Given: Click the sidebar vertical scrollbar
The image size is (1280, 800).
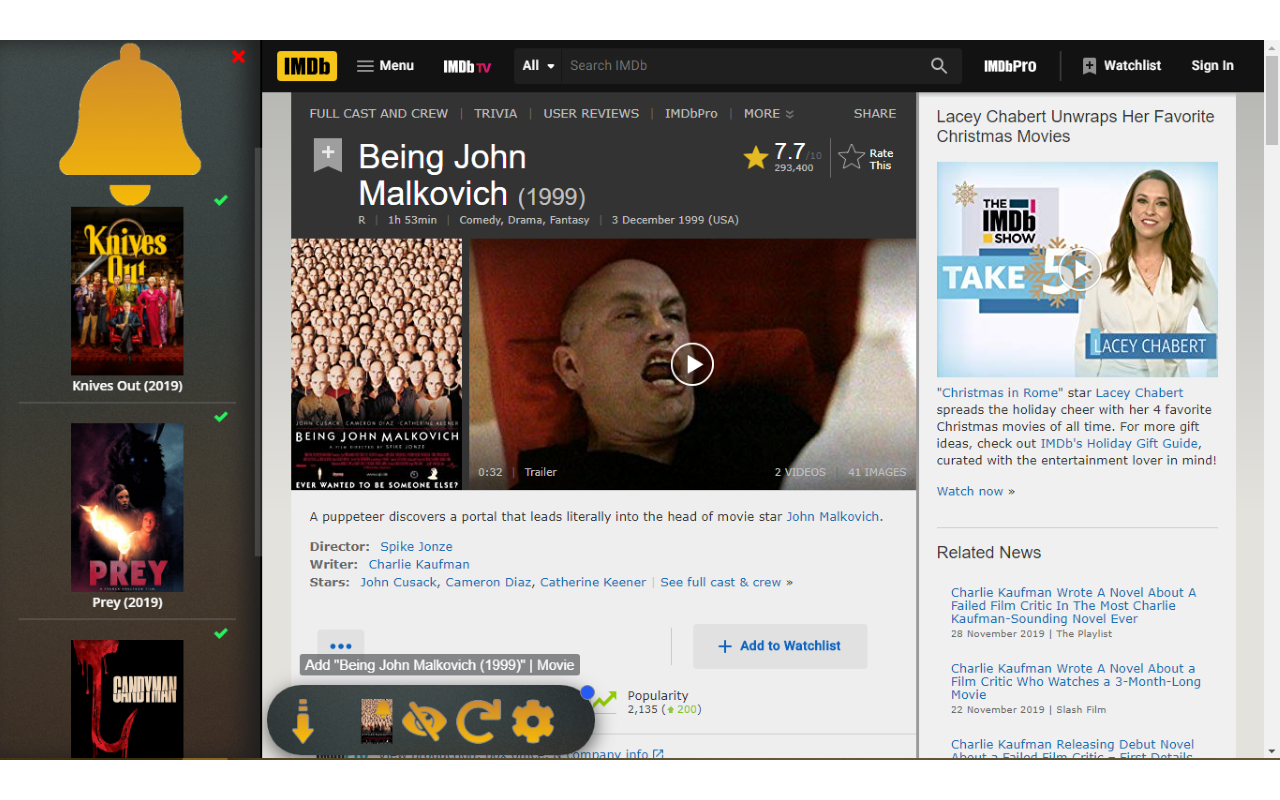Looking at the screenshot, I should pyautogui.click(x=257, y=352).
